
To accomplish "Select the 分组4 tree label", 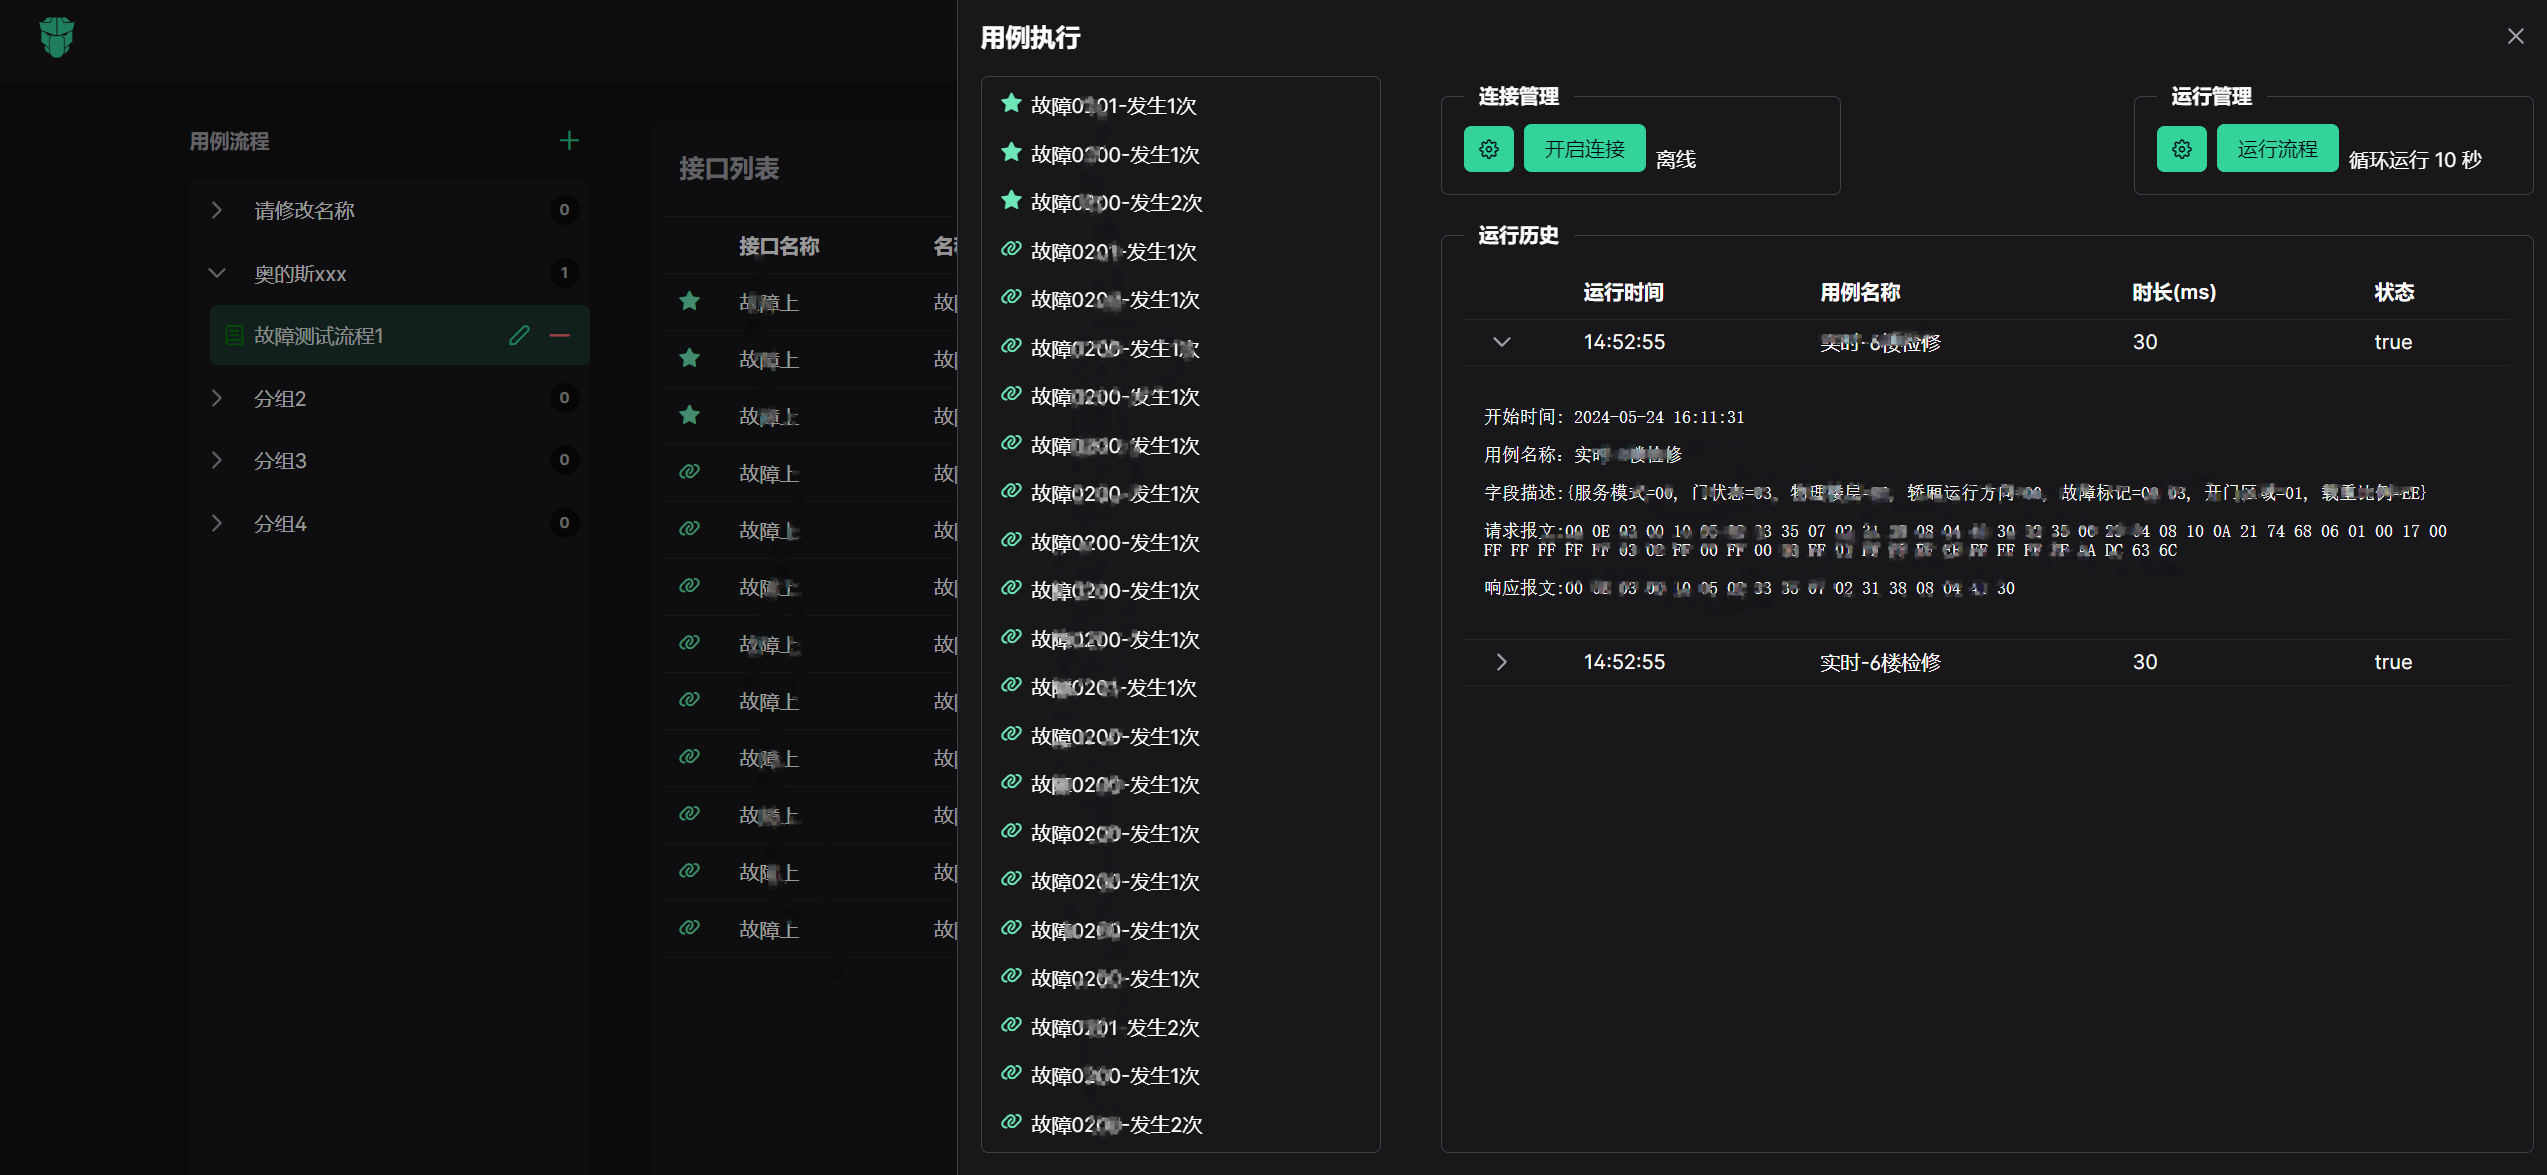I will (280, 523).
